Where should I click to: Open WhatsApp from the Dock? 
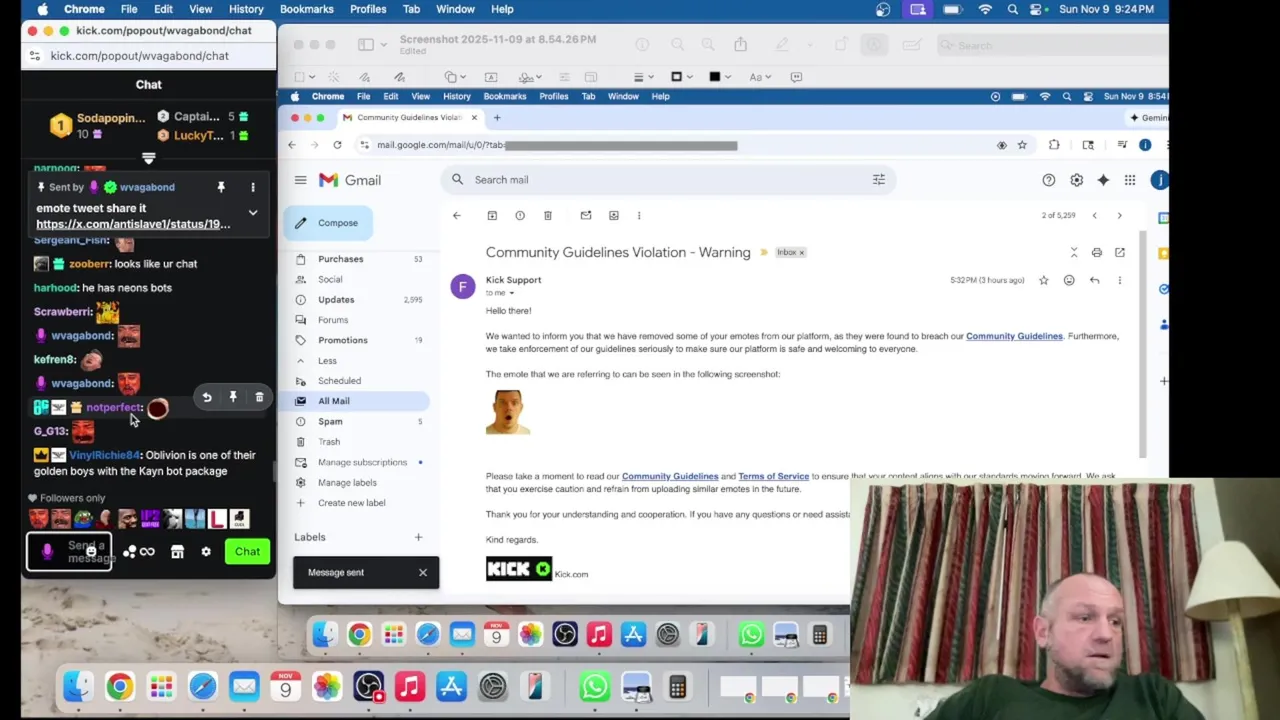[x=594, y=686]
